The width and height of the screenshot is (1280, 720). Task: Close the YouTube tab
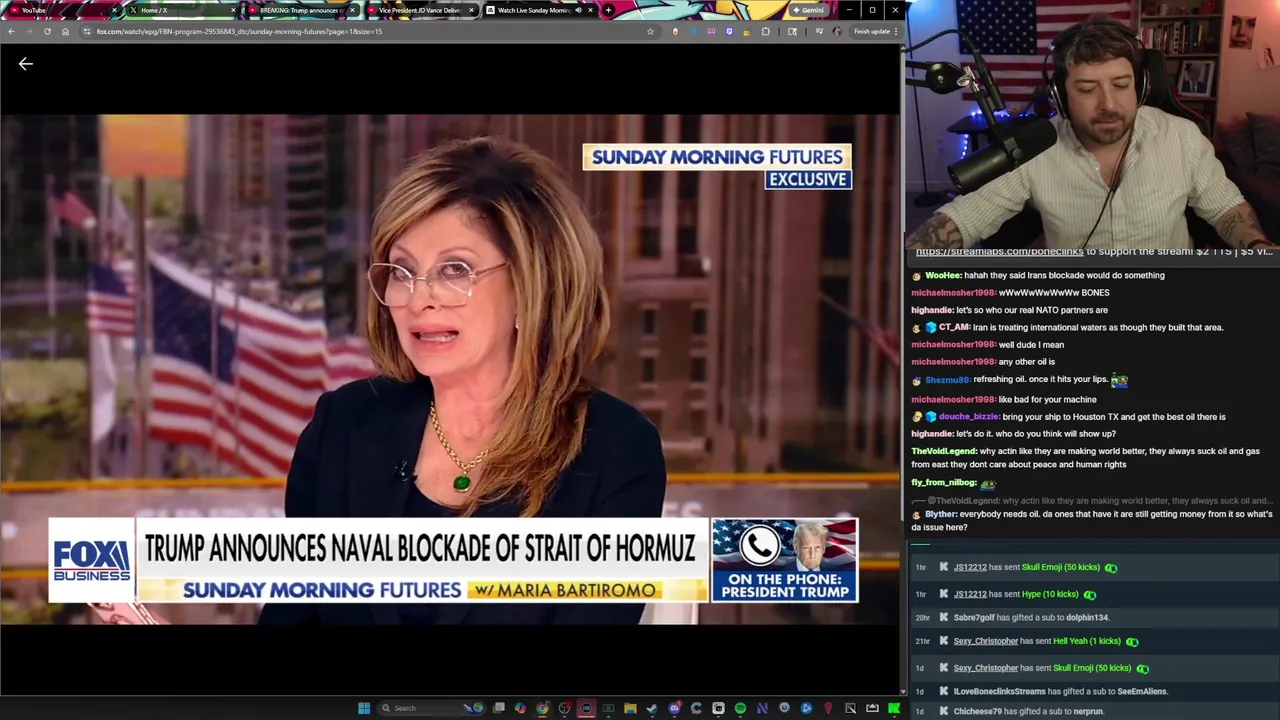tap(114, 10)
